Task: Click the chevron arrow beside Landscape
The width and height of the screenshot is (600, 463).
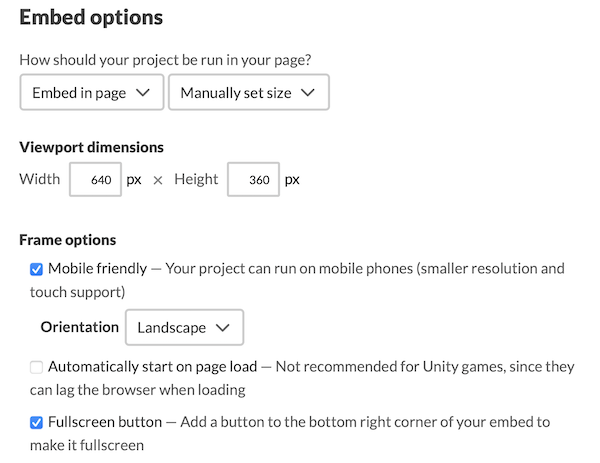Action: (x=222, y=327)
